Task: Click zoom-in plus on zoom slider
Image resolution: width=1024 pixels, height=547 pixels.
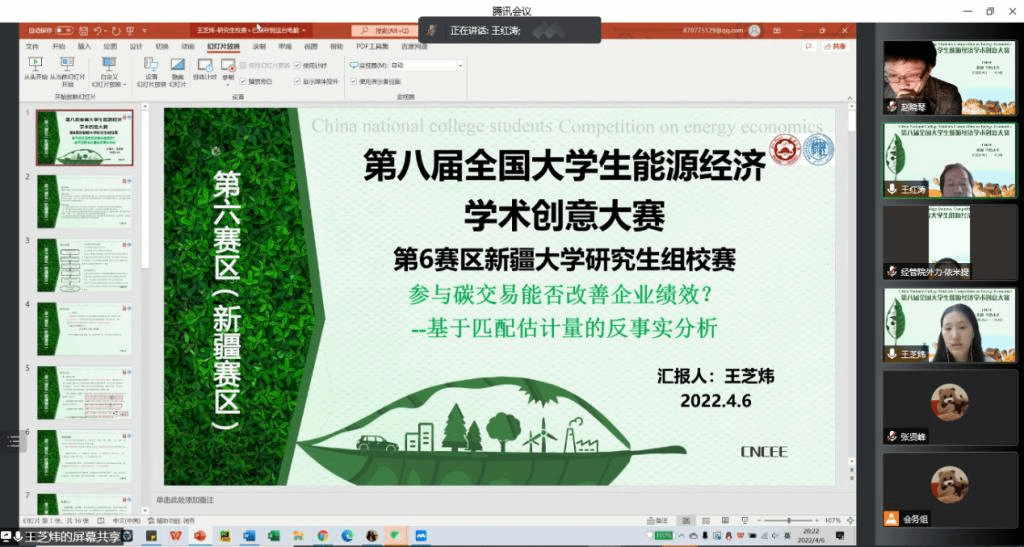Action: 816,520
